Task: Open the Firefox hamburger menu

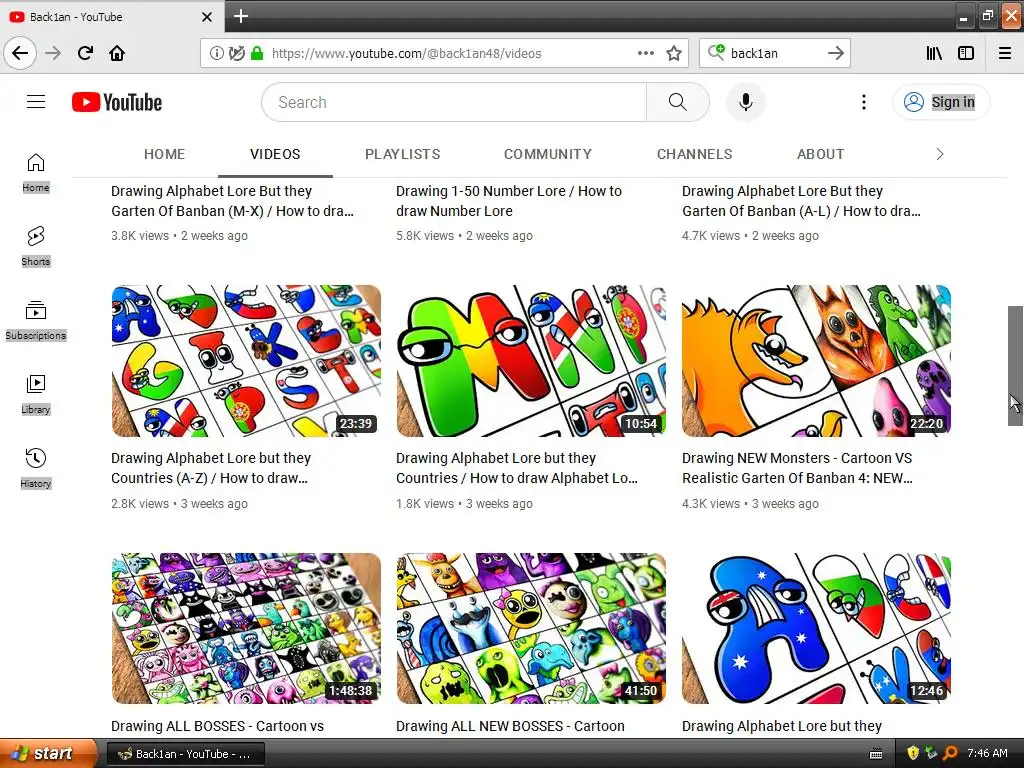Action: coord(1005,54)
